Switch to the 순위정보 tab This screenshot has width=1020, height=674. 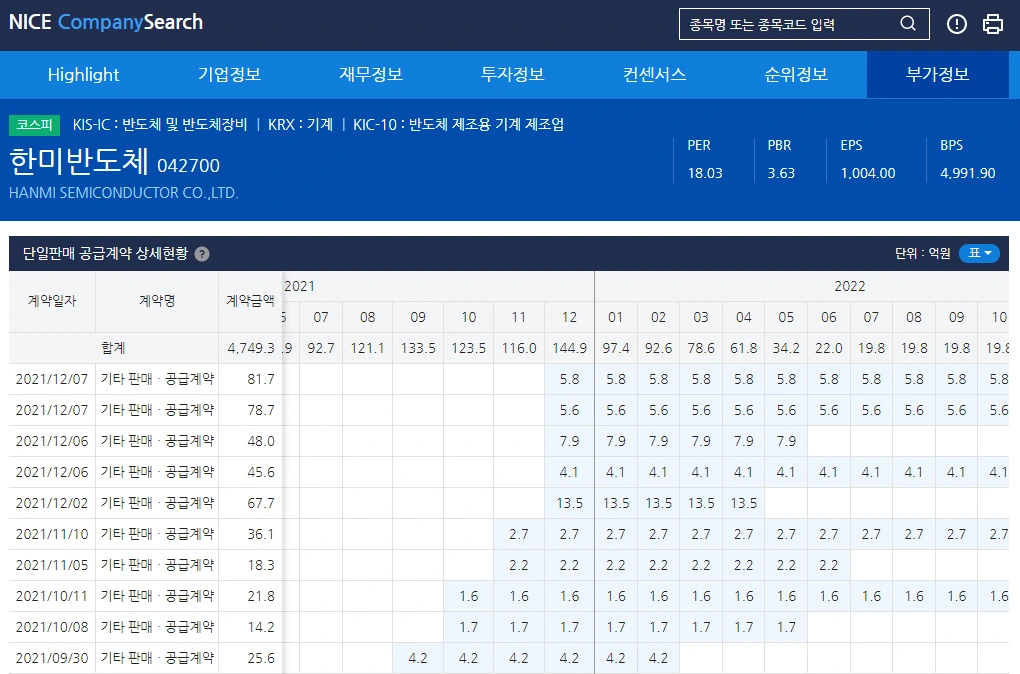click(x=795, y=74)
